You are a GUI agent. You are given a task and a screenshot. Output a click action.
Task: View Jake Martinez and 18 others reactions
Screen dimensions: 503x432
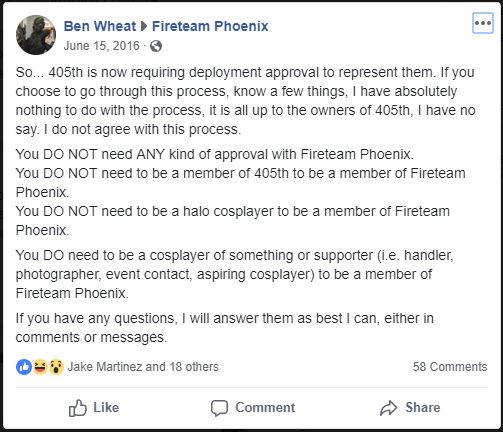coord(143,367)
